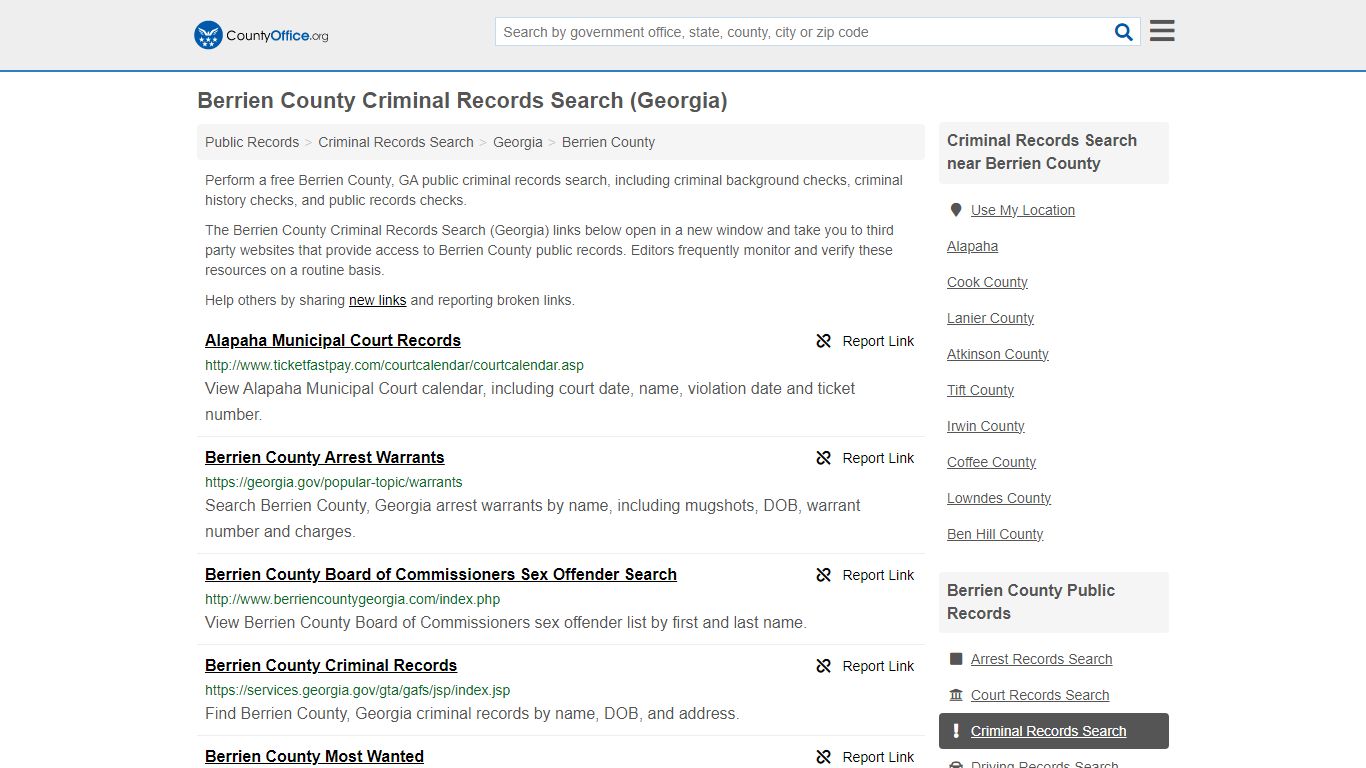Open the hamburger menu
Image resolution: width=1366 pixels, height=768 pixels.
(x=1162, y=31)
